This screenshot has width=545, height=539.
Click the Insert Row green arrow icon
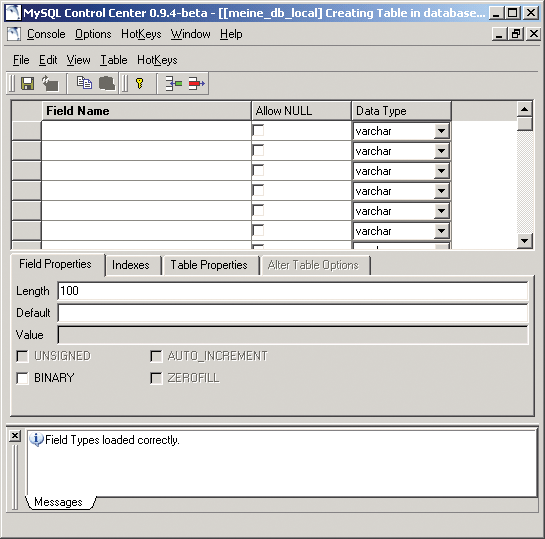pyautogui.click(x=173, y=83)
